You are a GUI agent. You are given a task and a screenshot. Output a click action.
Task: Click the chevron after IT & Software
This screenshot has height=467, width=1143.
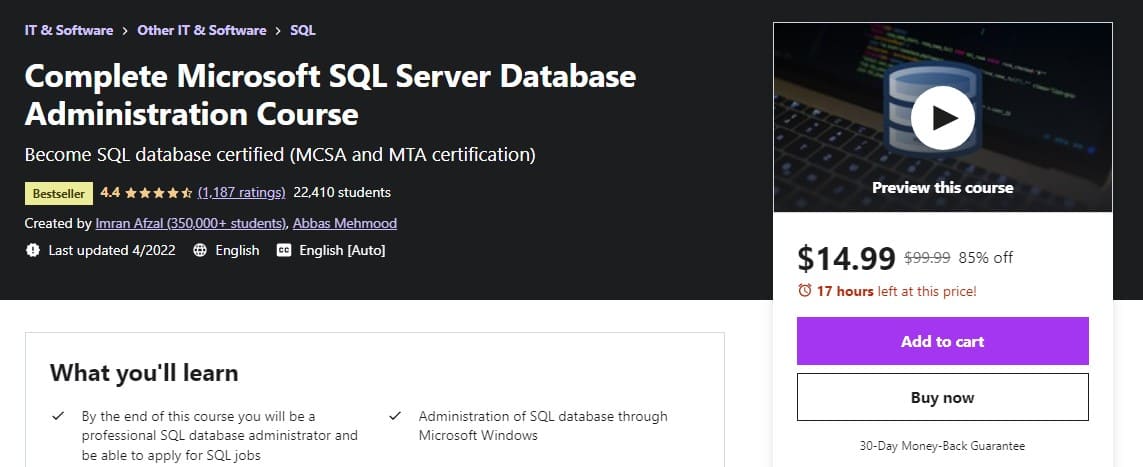point(125,31)
